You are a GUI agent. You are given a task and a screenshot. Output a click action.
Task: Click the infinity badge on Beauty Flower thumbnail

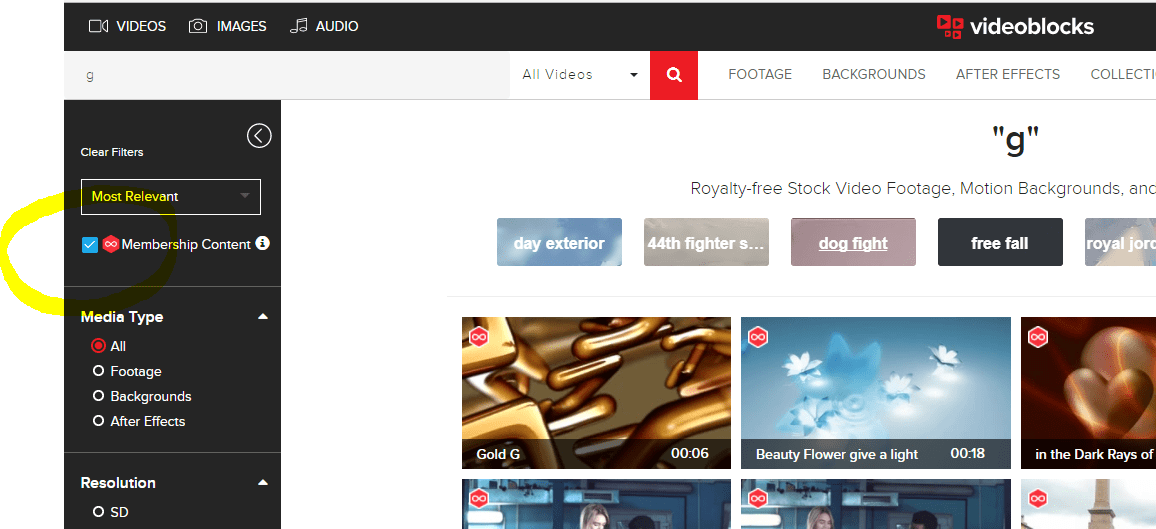point(759,337)
